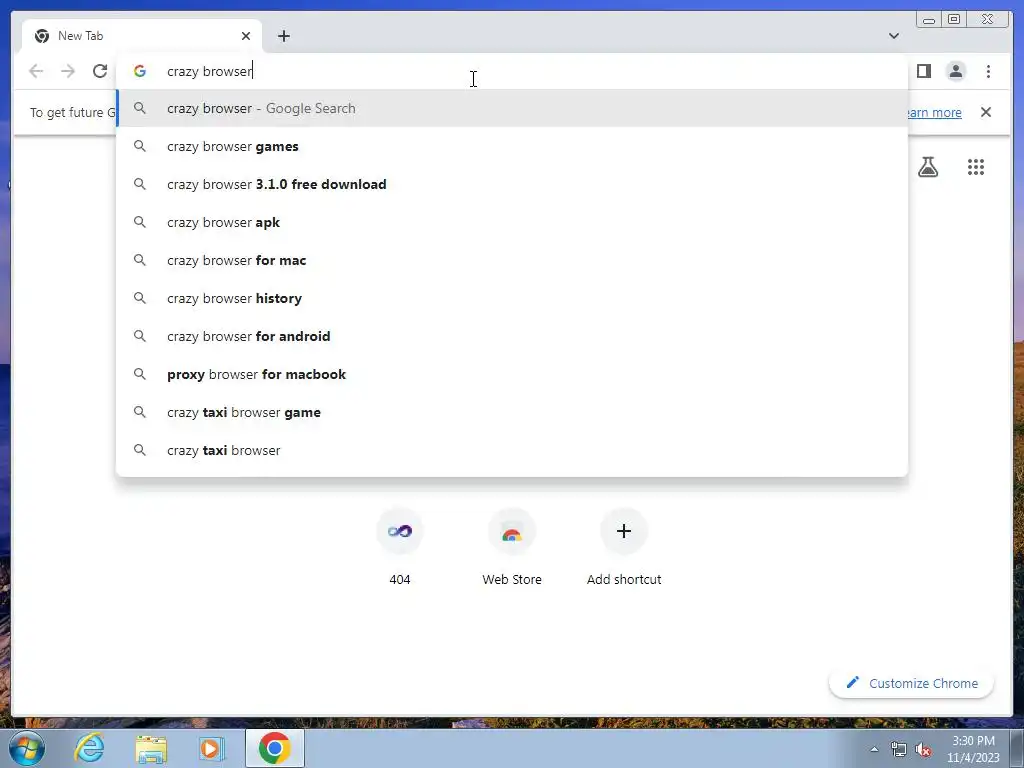Viewport: 1024px width, 768px height.
Task: Dismiss the info bar with X
Action: point(985,112)
